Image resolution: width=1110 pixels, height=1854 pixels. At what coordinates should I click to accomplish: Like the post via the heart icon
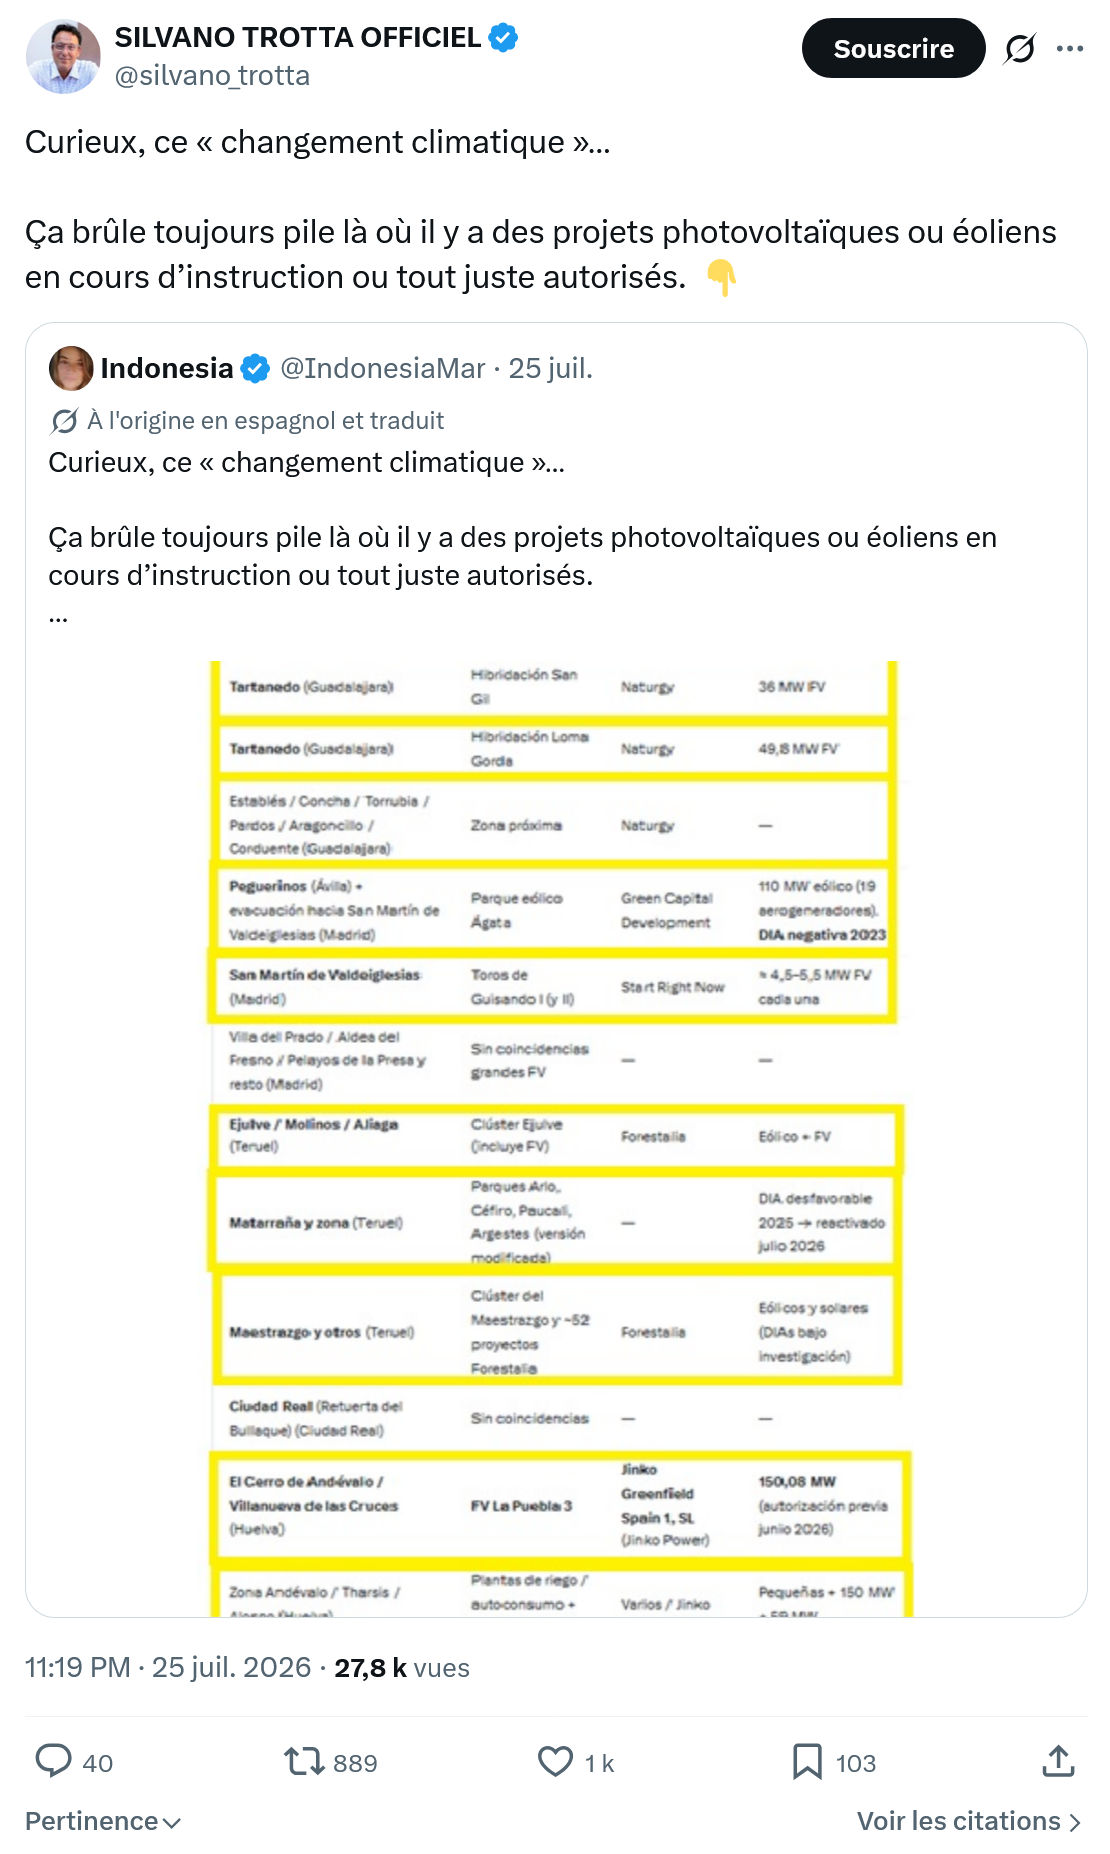click(x=555, y=1761)
